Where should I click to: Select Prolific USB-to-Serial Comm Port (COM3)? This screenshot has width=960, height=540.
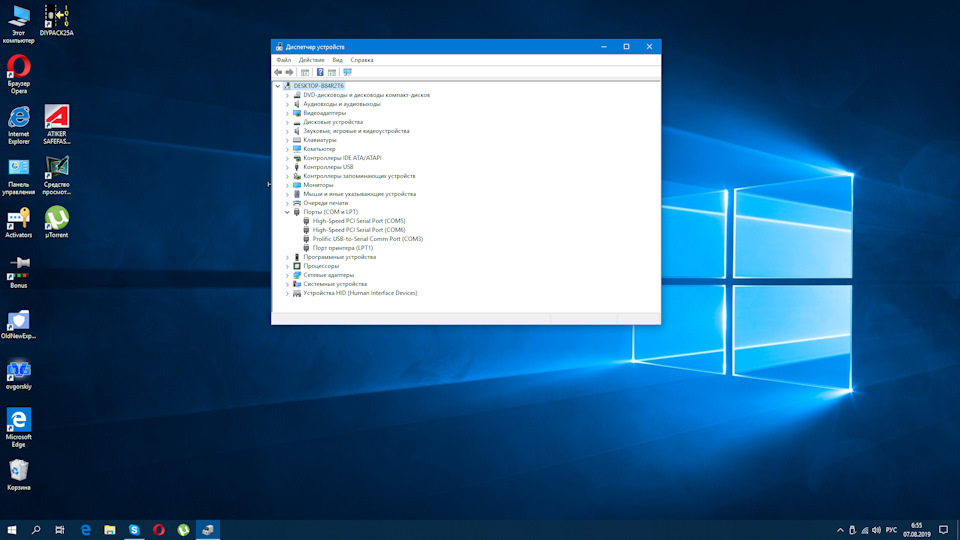(367, 239)
